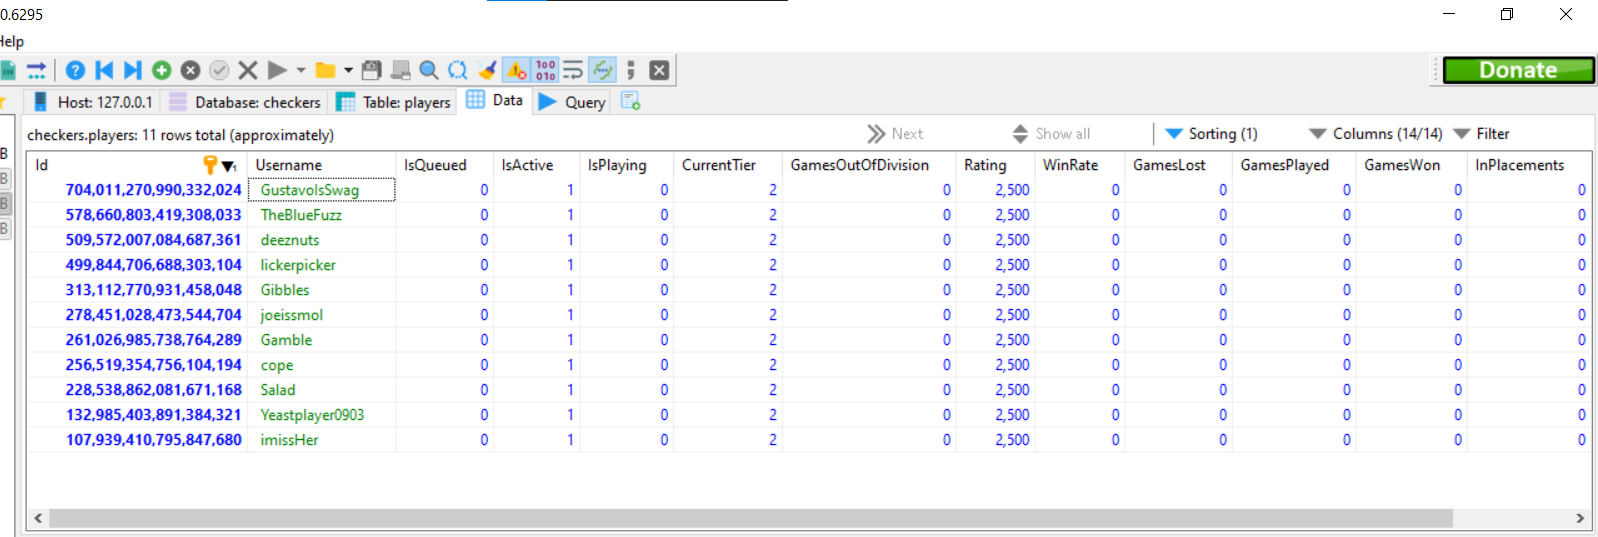Select the IsActive cell in Salad row
Viewport: 1598px width, 537px height.
(536, 390)
